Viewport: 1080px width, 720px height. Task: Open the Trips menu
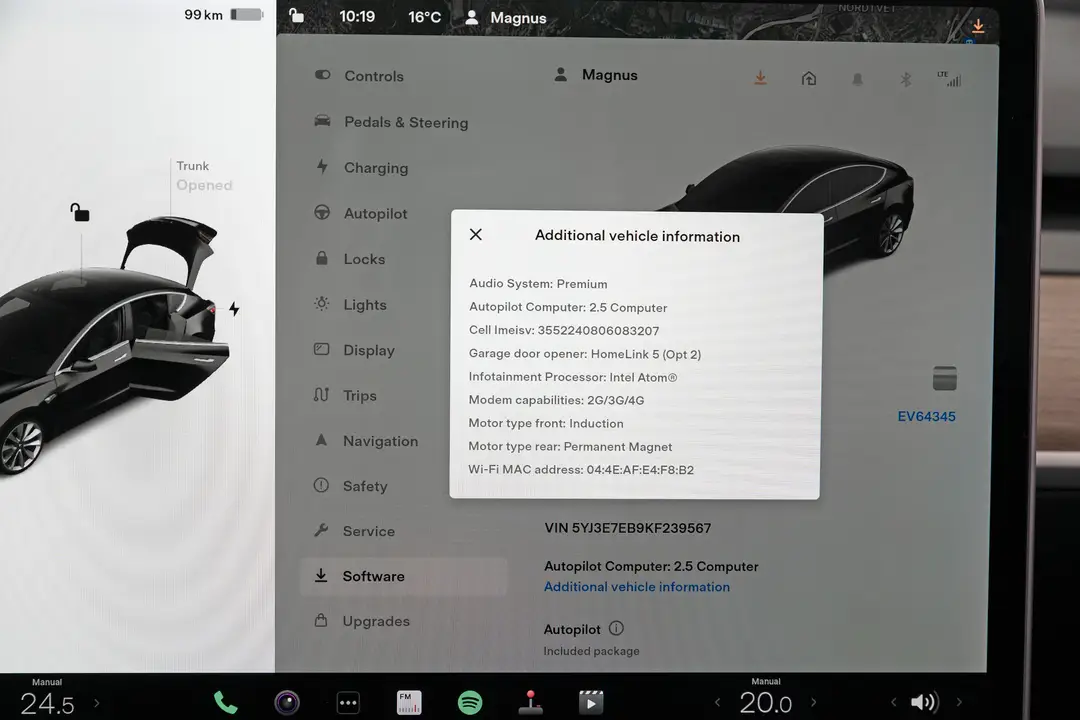(345, 395)
